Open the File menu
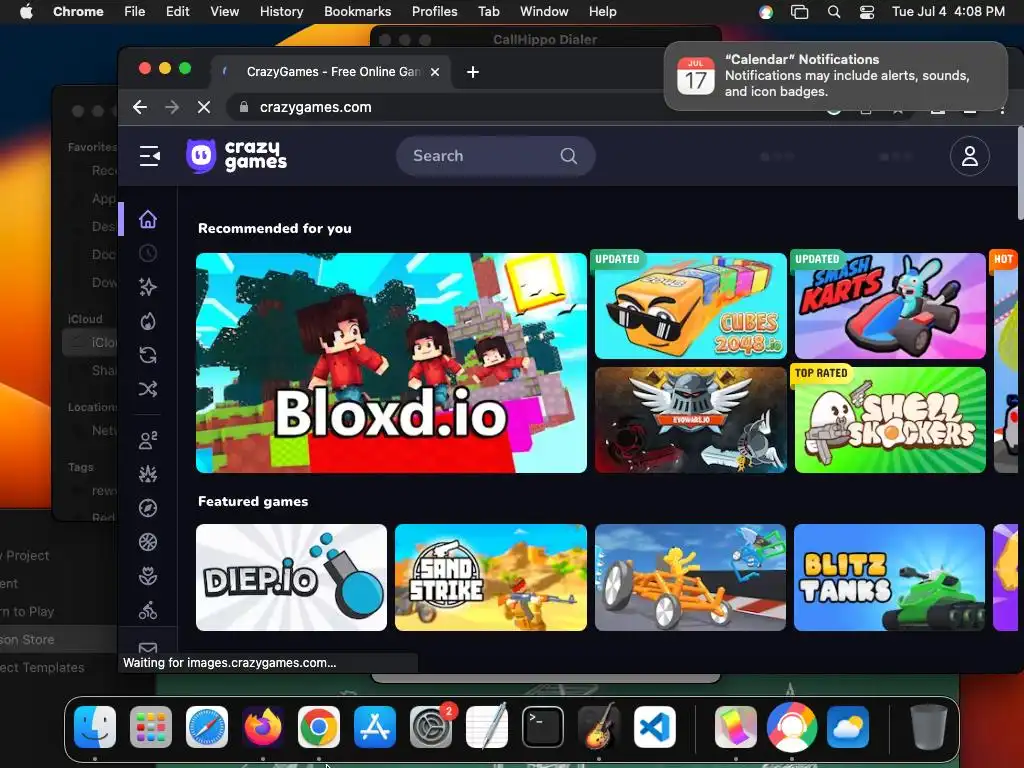This screenshot has width=1024, height=768. 135,11
